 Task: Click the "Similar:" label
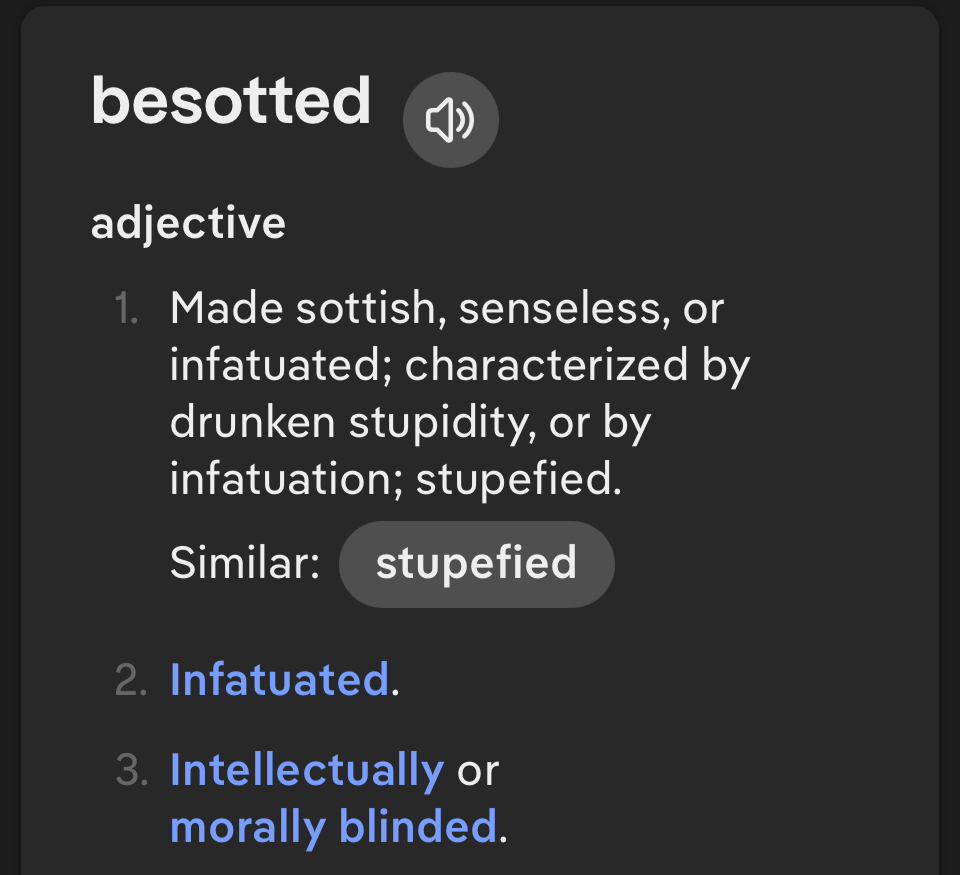tap(245, 563)
